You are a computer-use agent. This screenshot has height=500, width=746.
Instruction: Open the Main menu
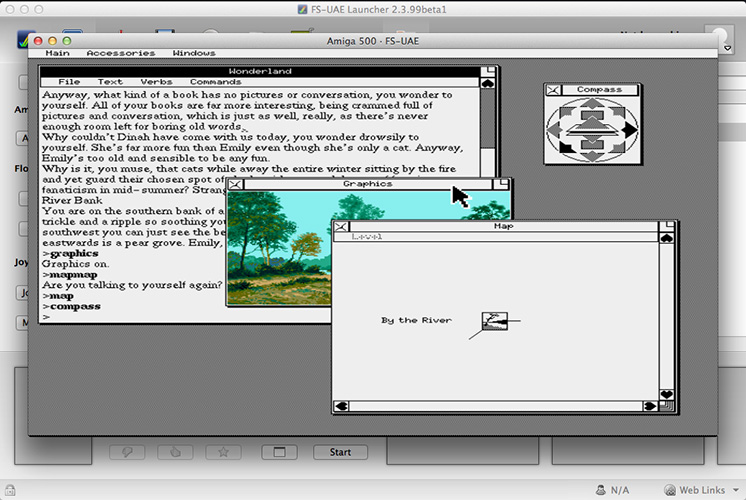pos(58,53)
